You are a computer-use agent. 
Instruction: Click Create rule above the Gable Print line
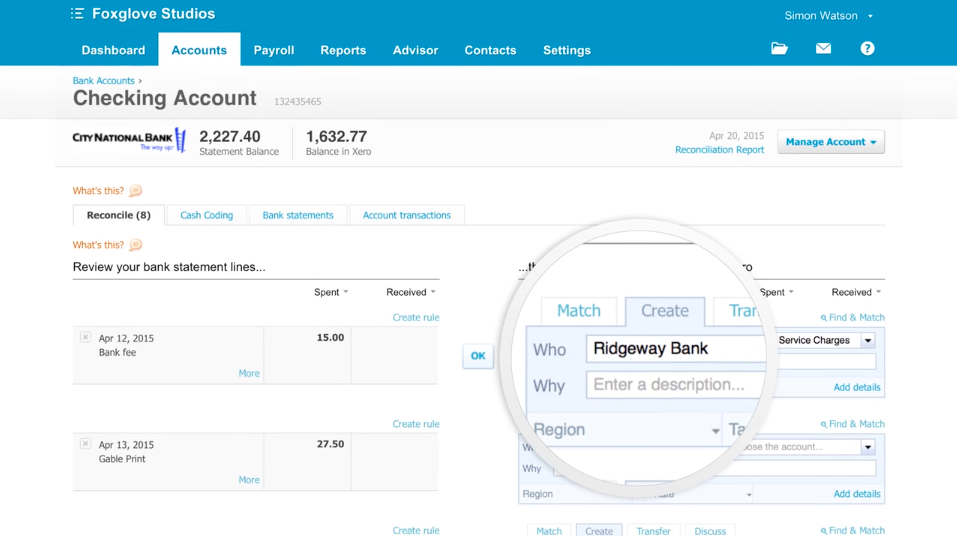tap(416, 424)
